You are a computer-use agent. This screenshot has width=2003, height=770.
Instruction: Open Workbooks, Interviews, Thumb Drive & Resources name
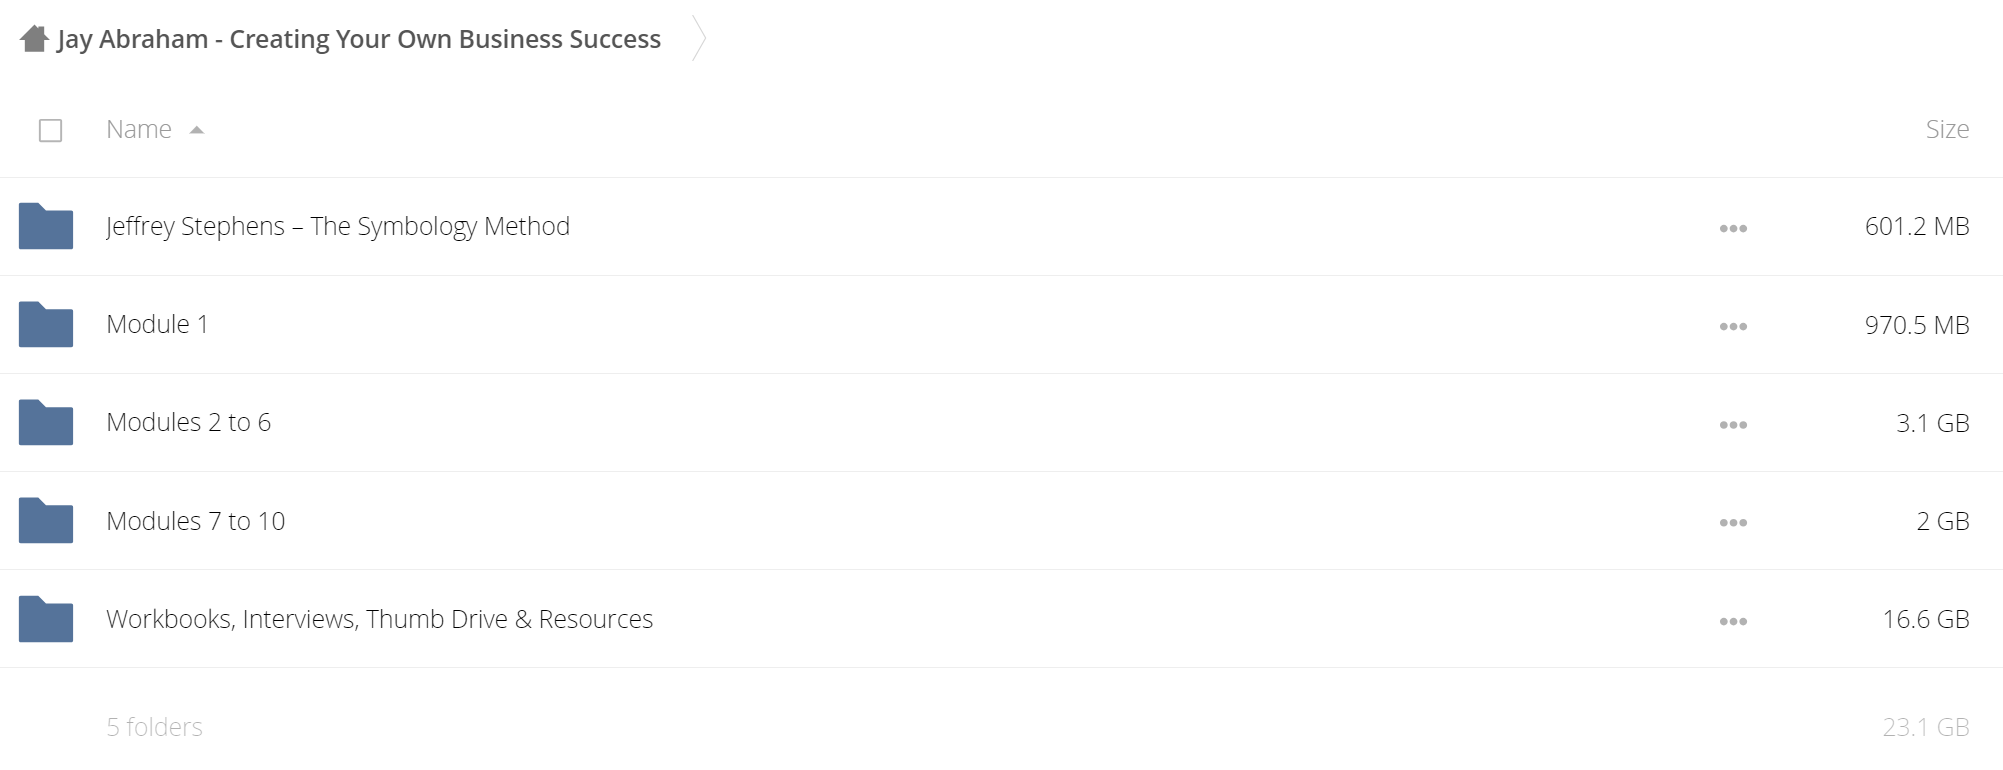coord(380,619)
